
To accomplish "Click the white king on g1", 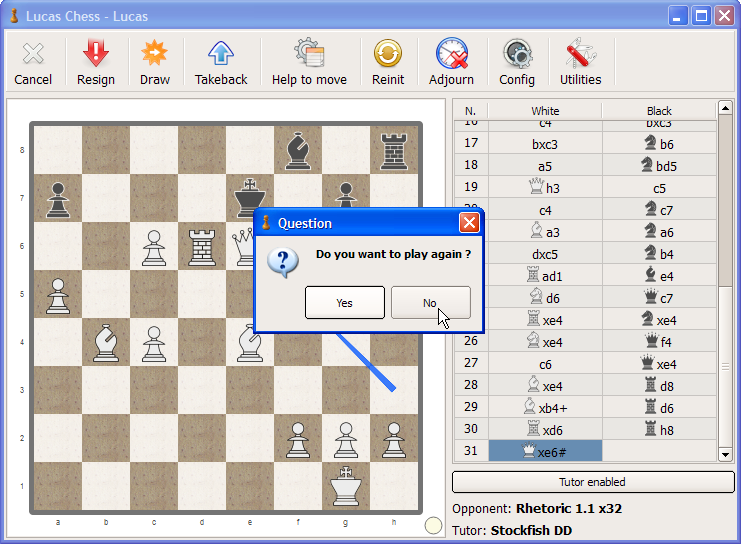I will pyautogui.click(x=346, y=486).
